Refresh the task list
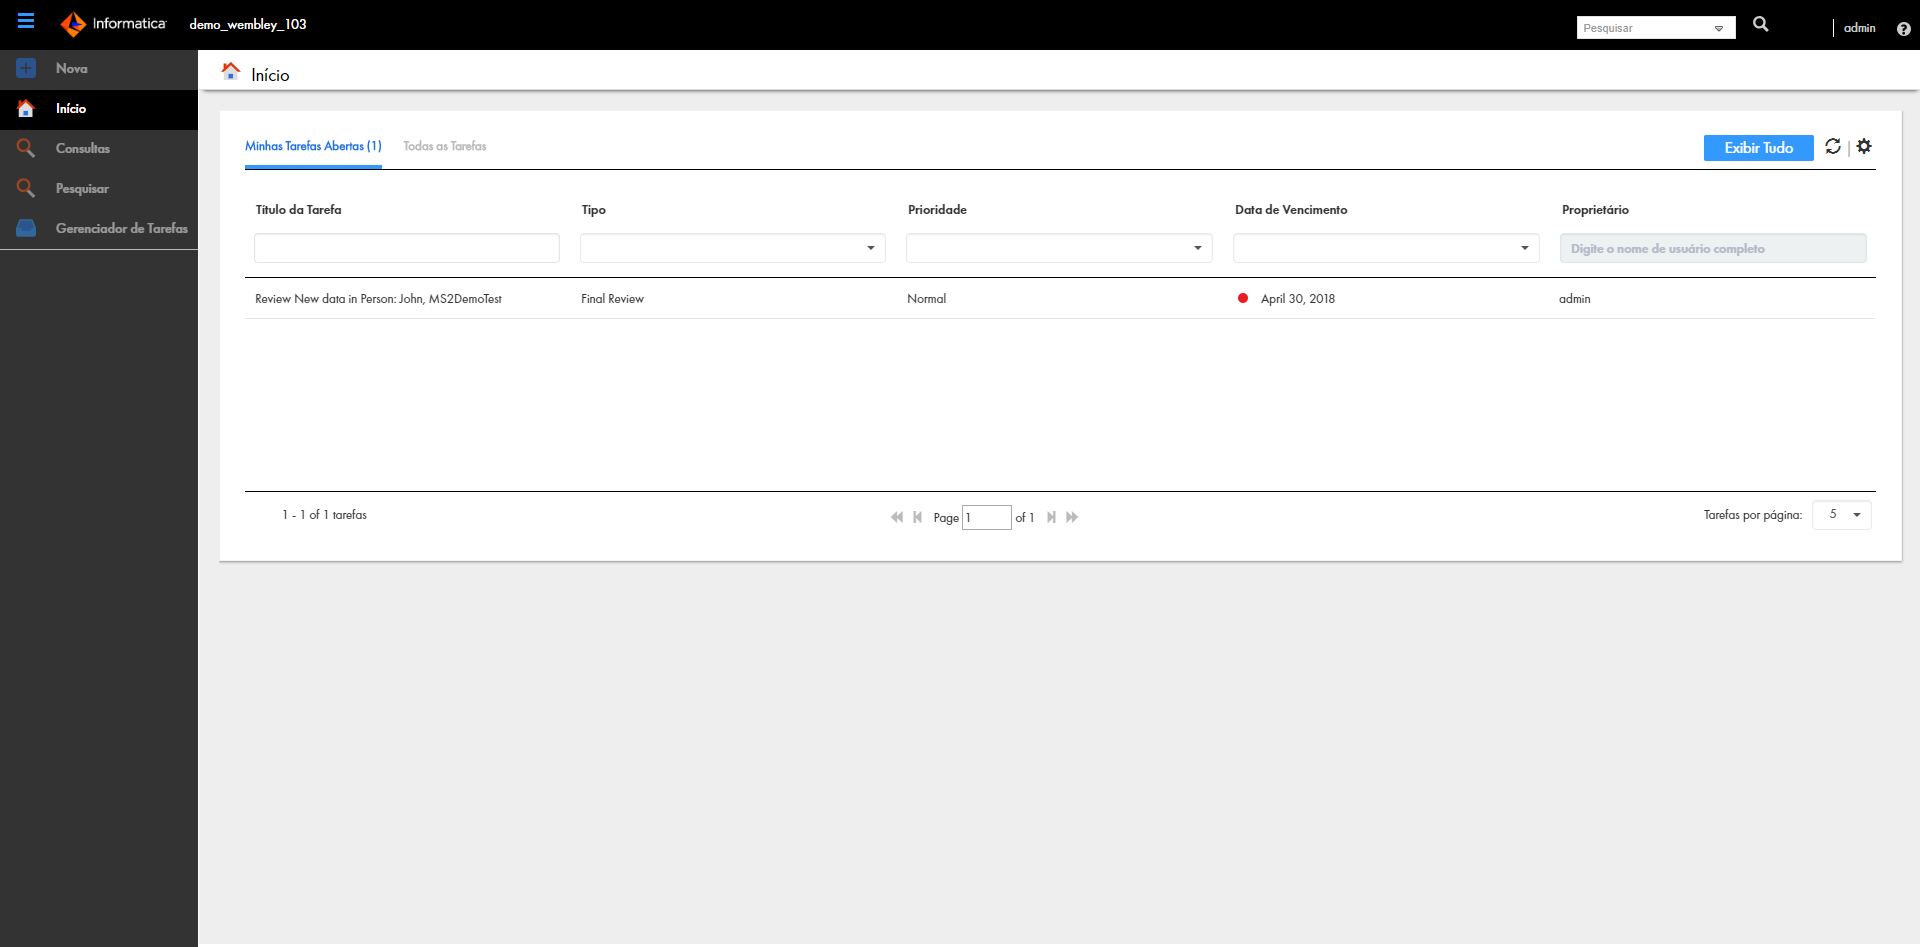The height and width of the screenshot is (947, 1920). pyautogui.click(x=1832, y=146)
